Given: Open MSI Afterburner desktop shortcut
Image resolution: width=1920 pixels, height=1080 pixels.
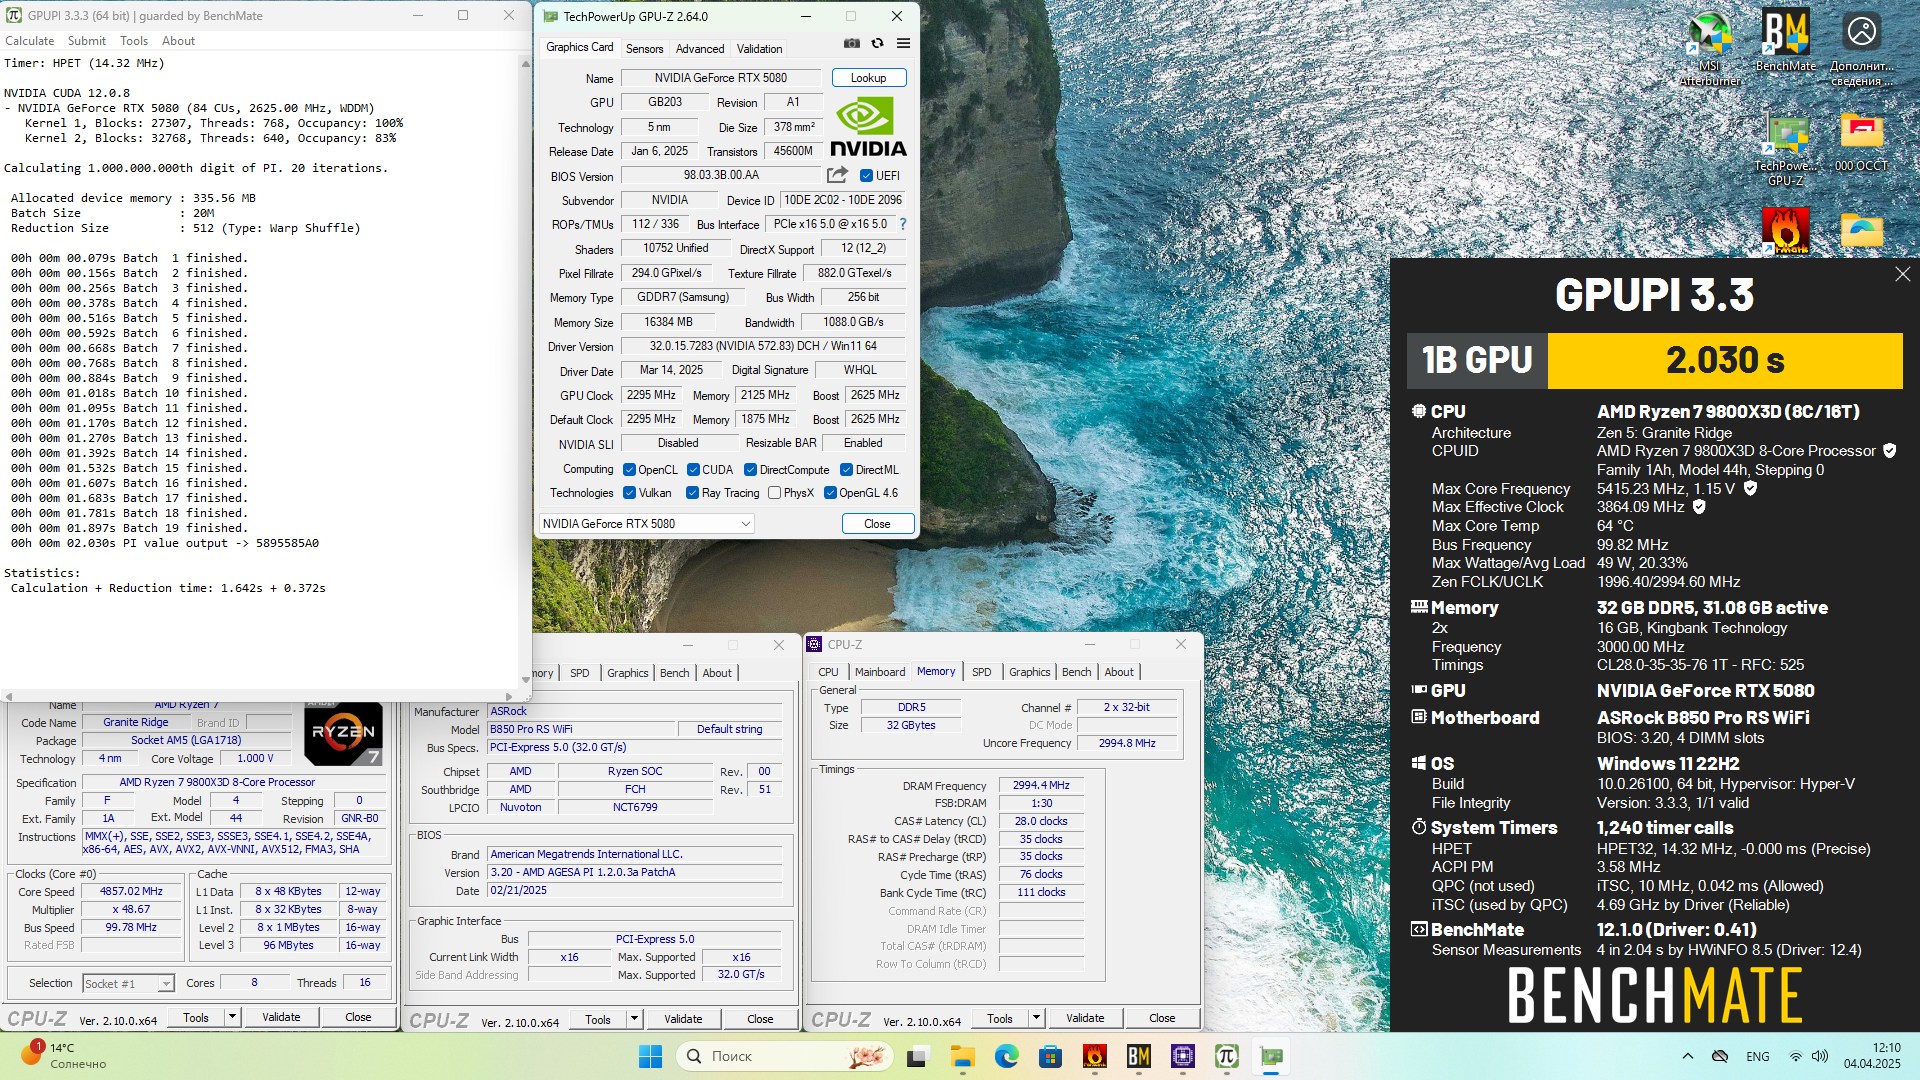Looking at the screenshot, I should [x=1710, y=48].
